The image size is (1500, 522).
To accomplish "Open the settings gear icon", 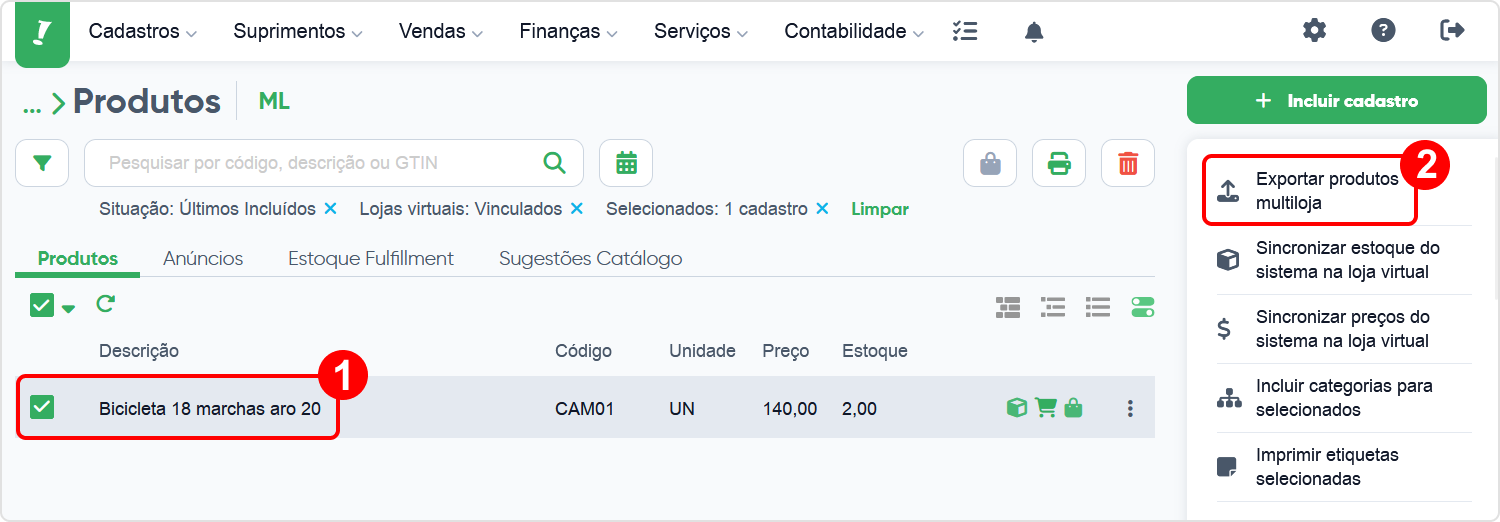I will click(1314, 30).
